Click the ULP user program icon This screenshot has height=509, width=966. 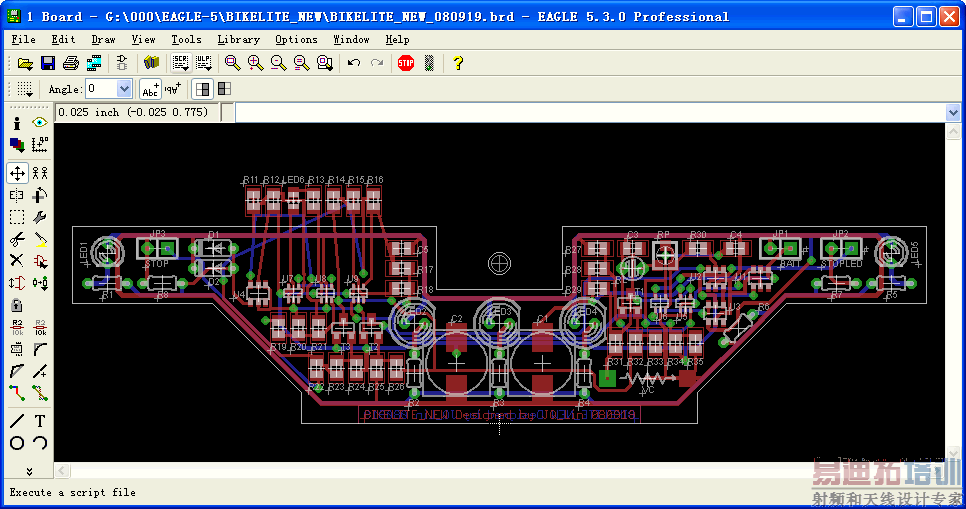[203, 63]
